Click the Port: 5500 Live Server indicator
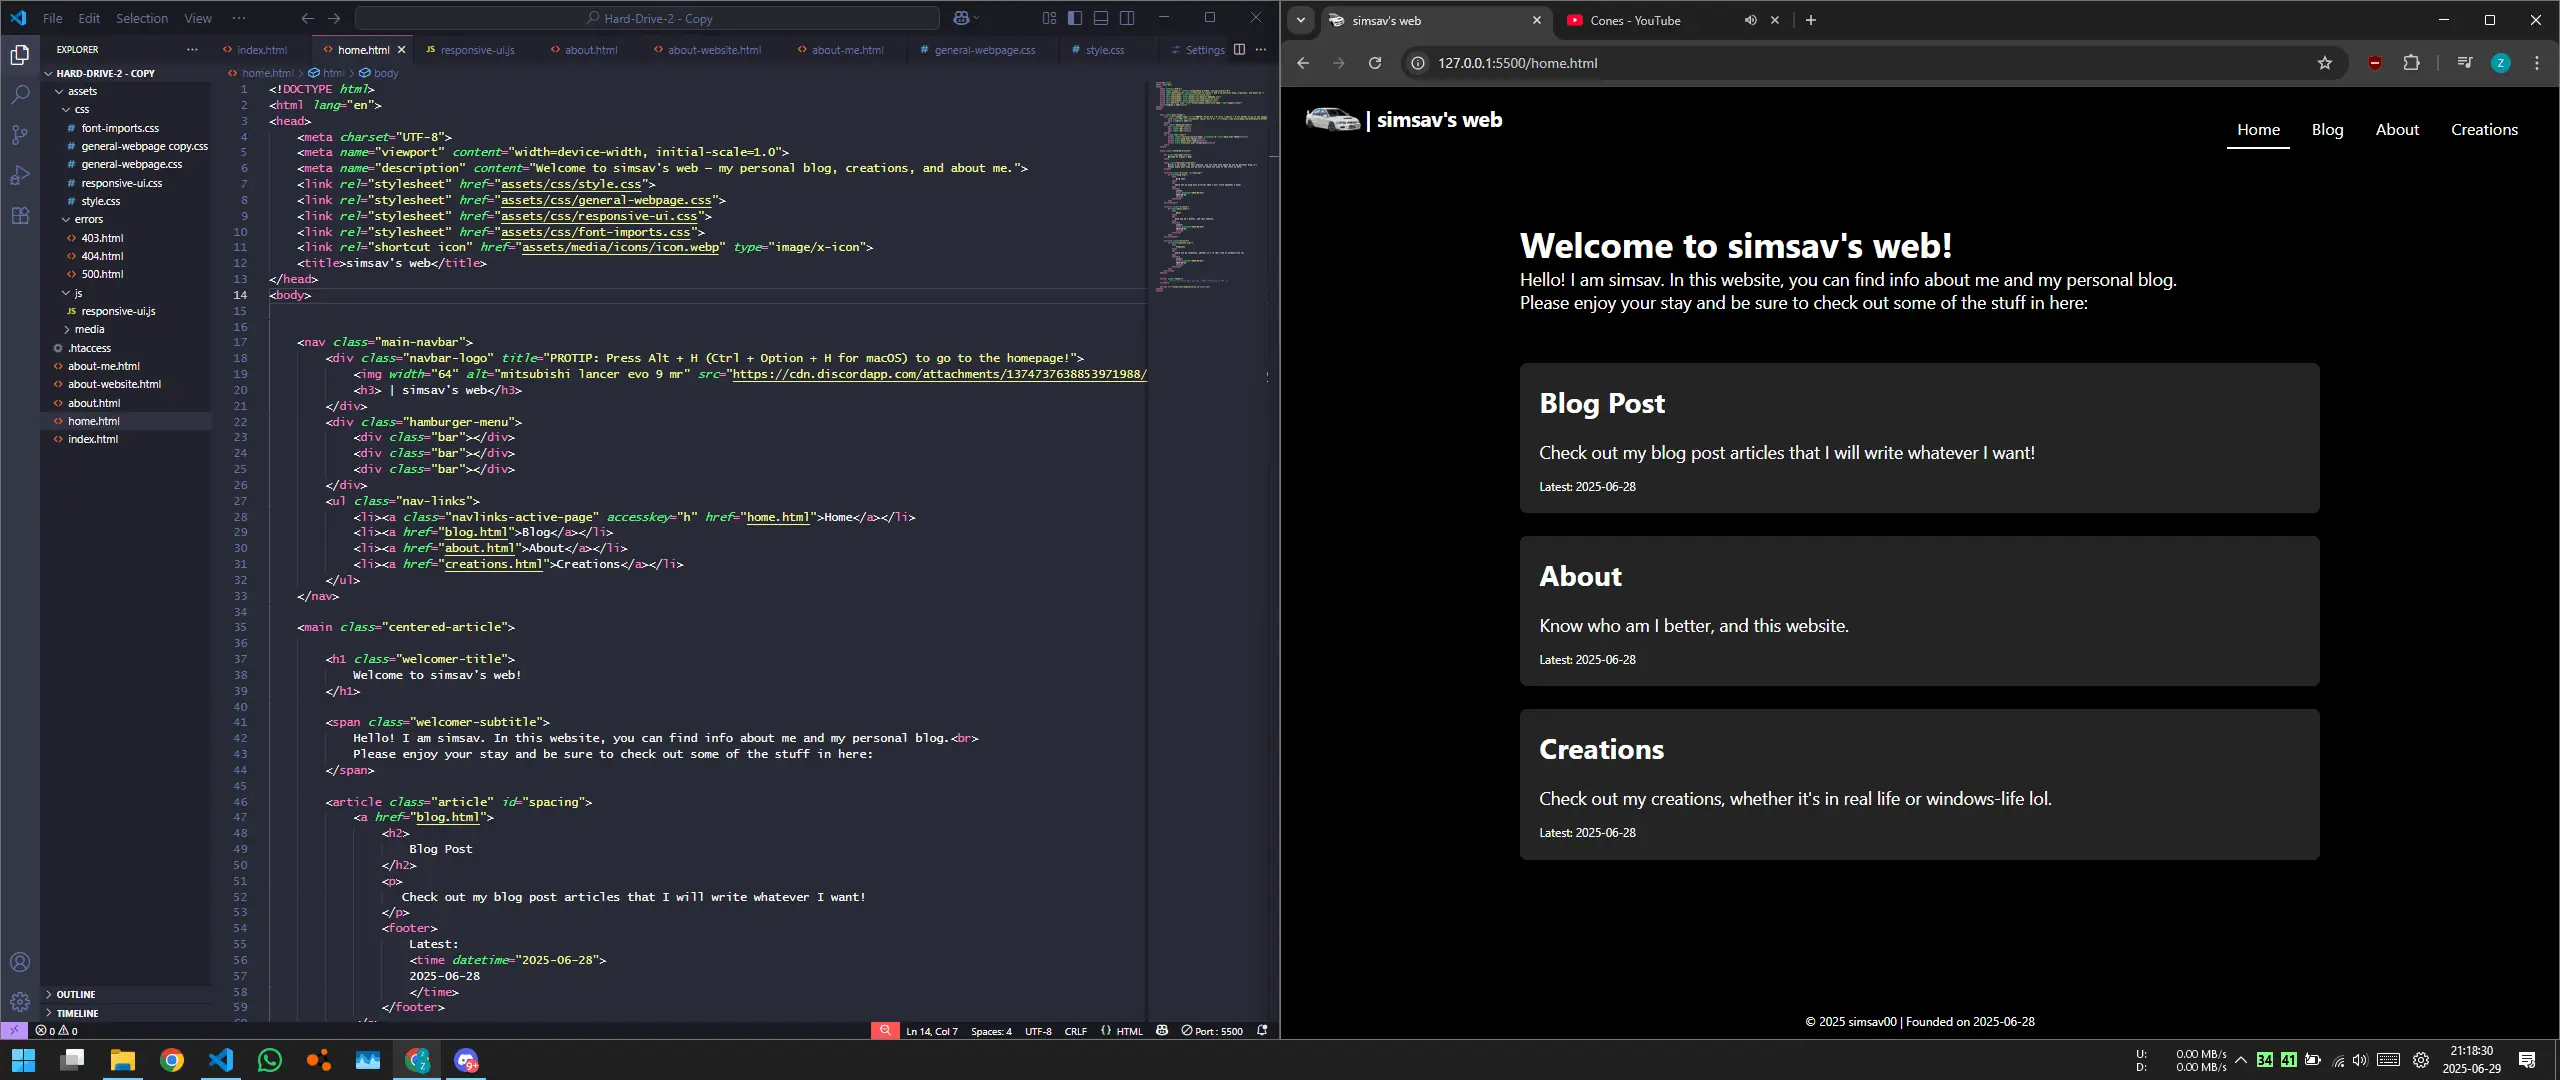Viewport: 2560px width, 1080px height. tap(1213, 1030)
